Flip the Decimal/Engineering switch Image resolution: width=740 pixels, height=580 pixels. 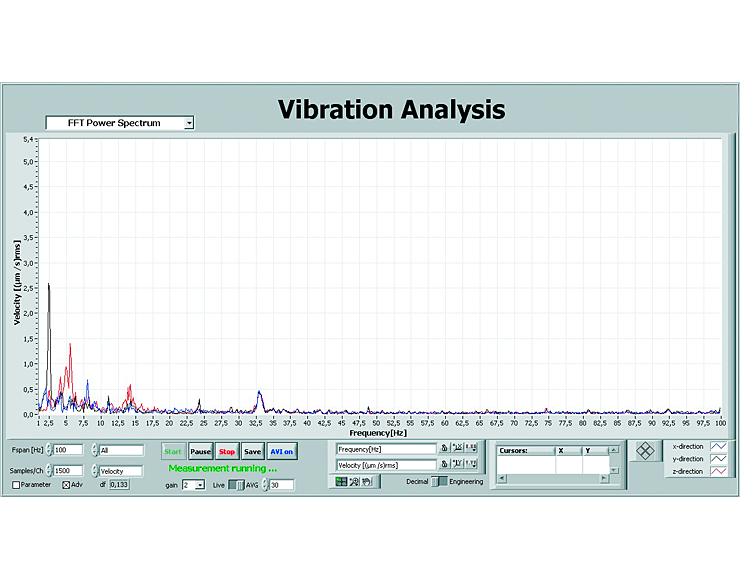point(438,482)
